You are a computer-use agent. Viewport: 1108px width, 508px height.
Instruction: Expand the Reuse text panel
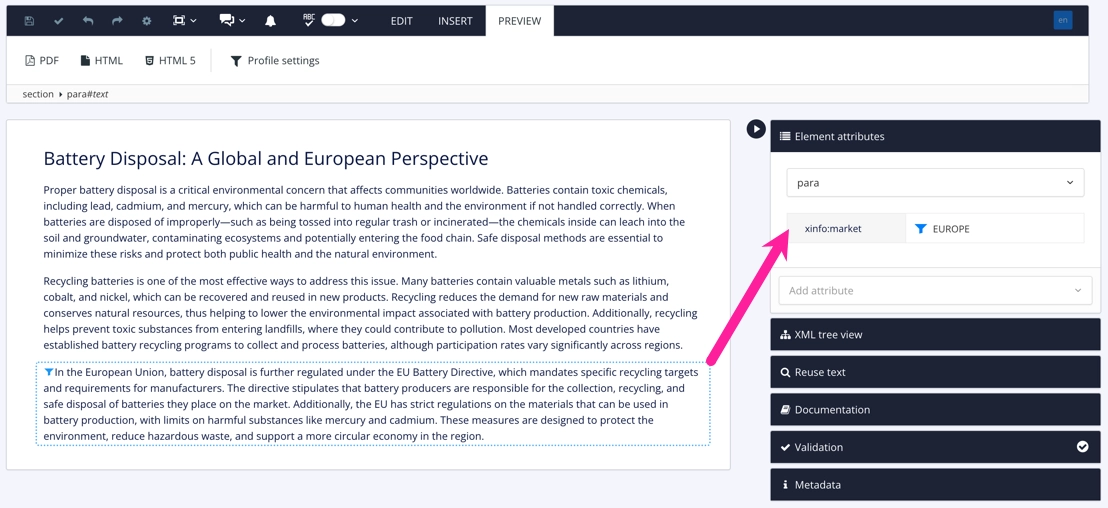(x=936, y=372)
